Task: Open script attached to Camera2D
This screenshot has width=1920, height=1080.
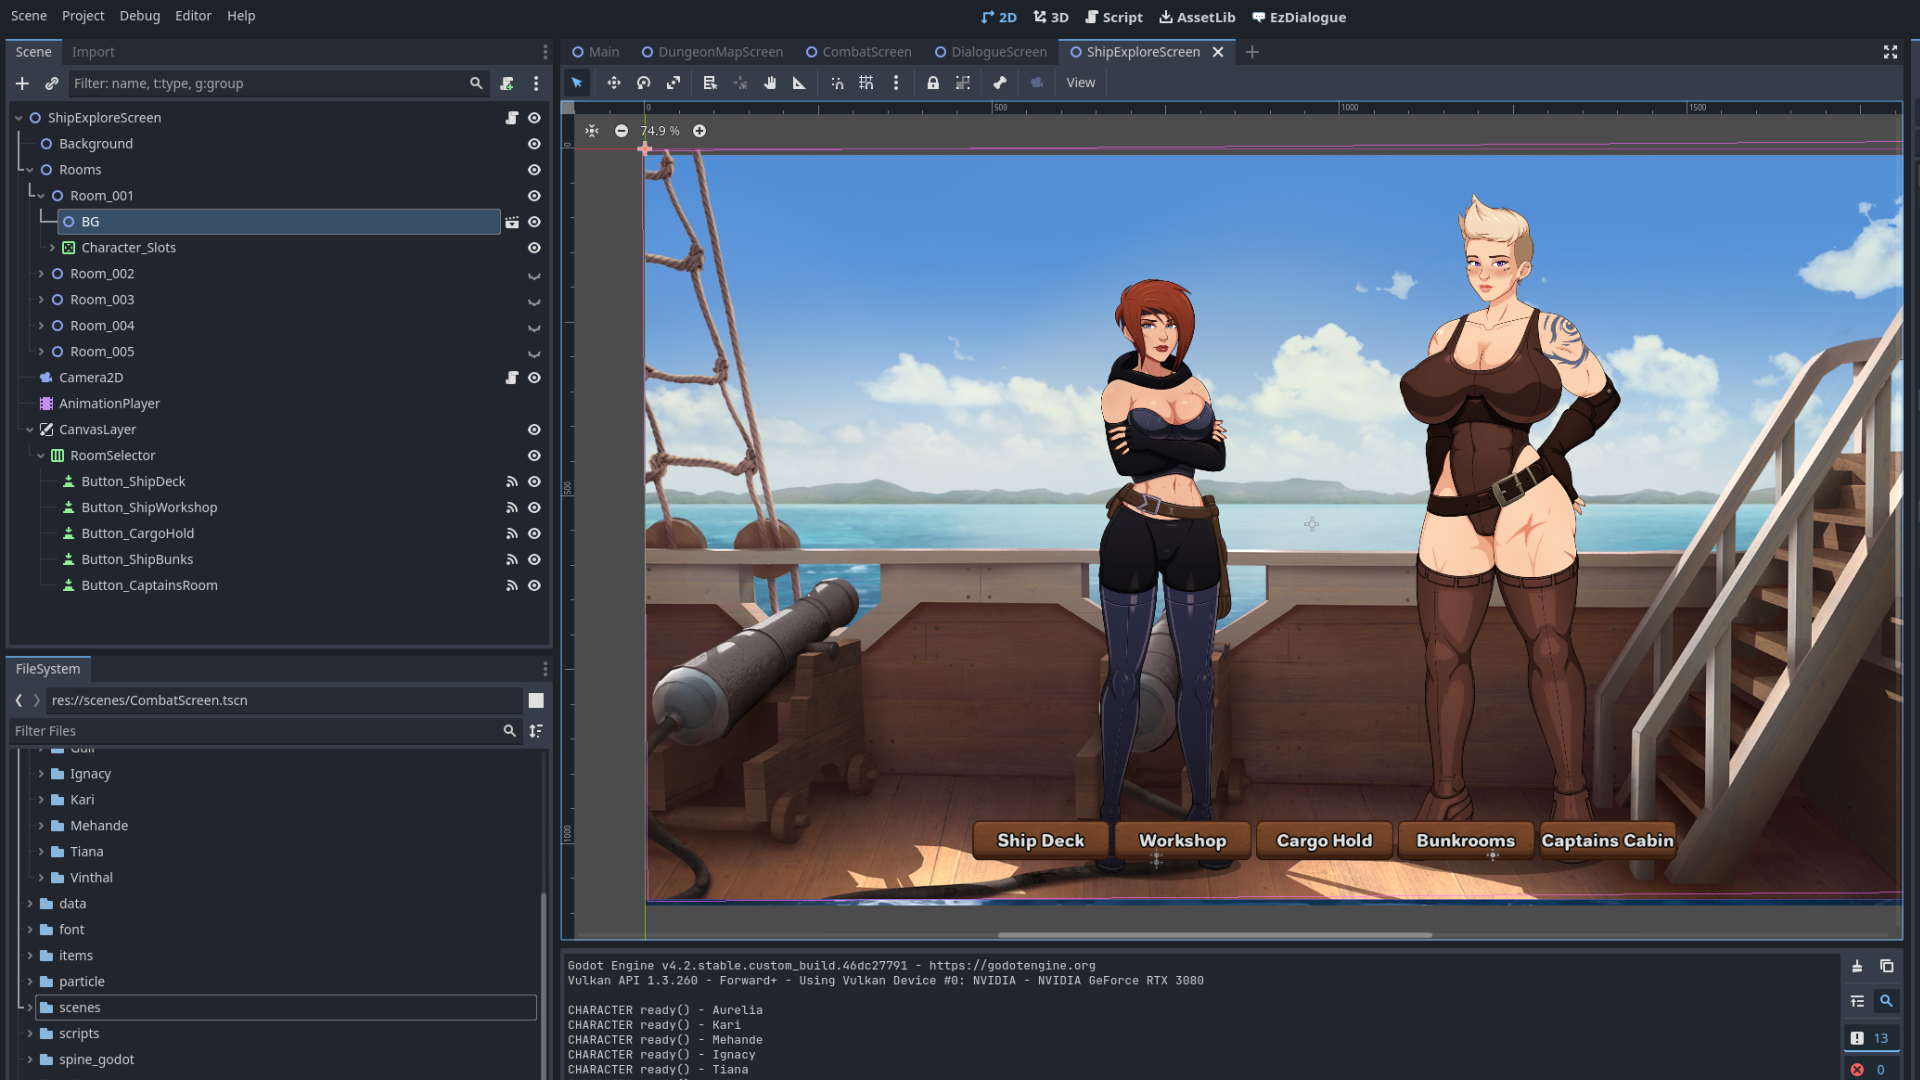Action: click(511, 378)
